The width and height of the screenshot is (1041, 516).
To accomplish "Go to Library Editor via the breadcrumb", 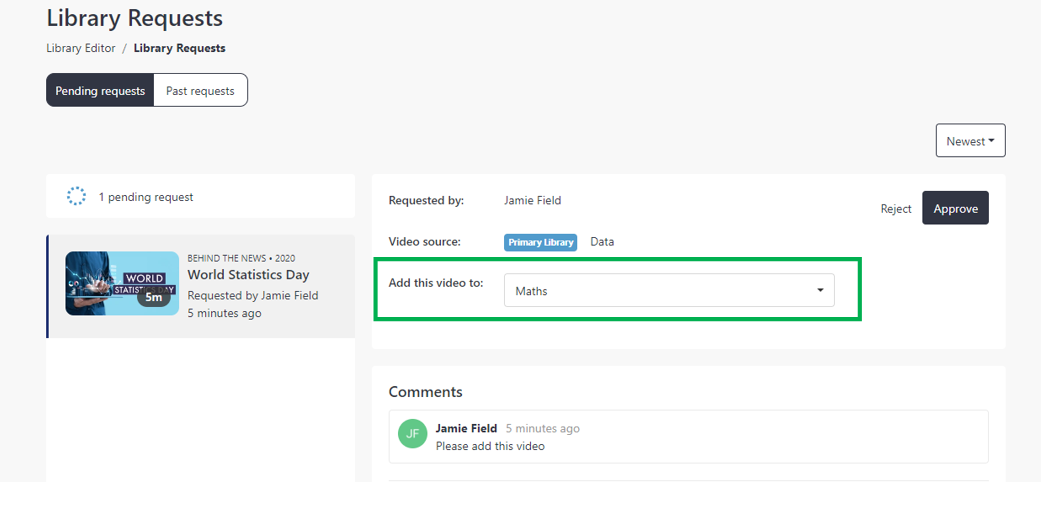I will pos(81,48).
